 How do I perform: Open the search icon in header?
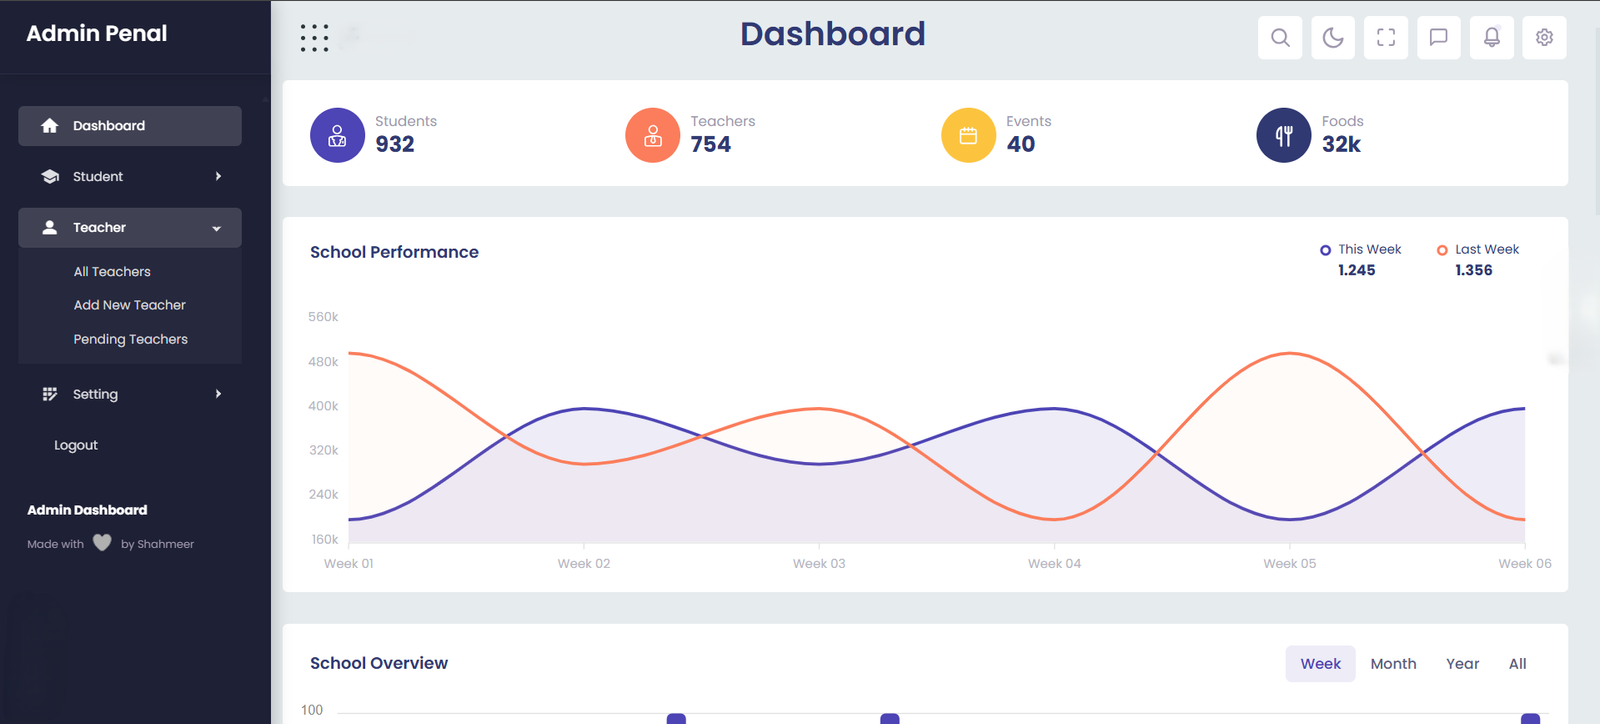(1280, 37)
